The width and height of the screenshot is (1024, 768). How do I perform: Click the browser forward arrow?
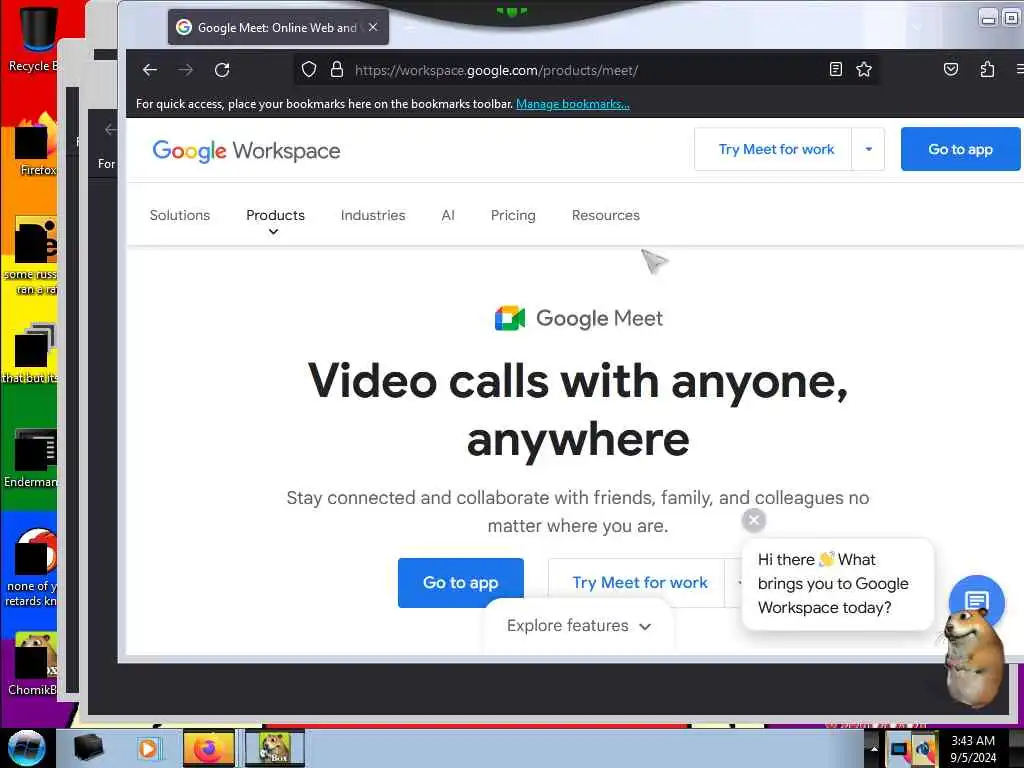186,70
